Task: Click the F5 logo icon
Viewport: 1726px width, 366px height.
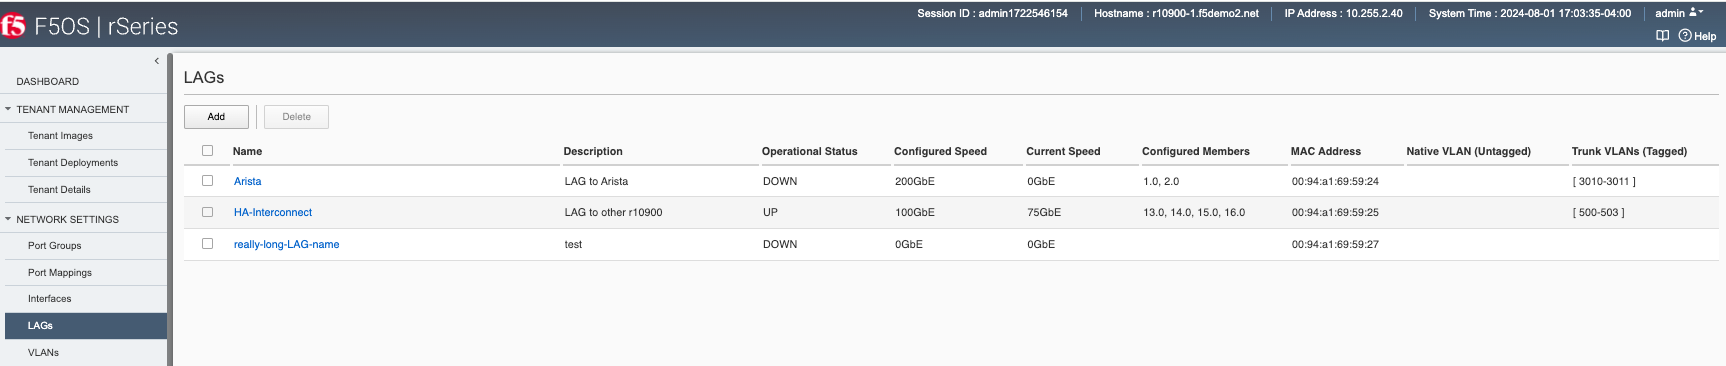Action: coord(13,25)
